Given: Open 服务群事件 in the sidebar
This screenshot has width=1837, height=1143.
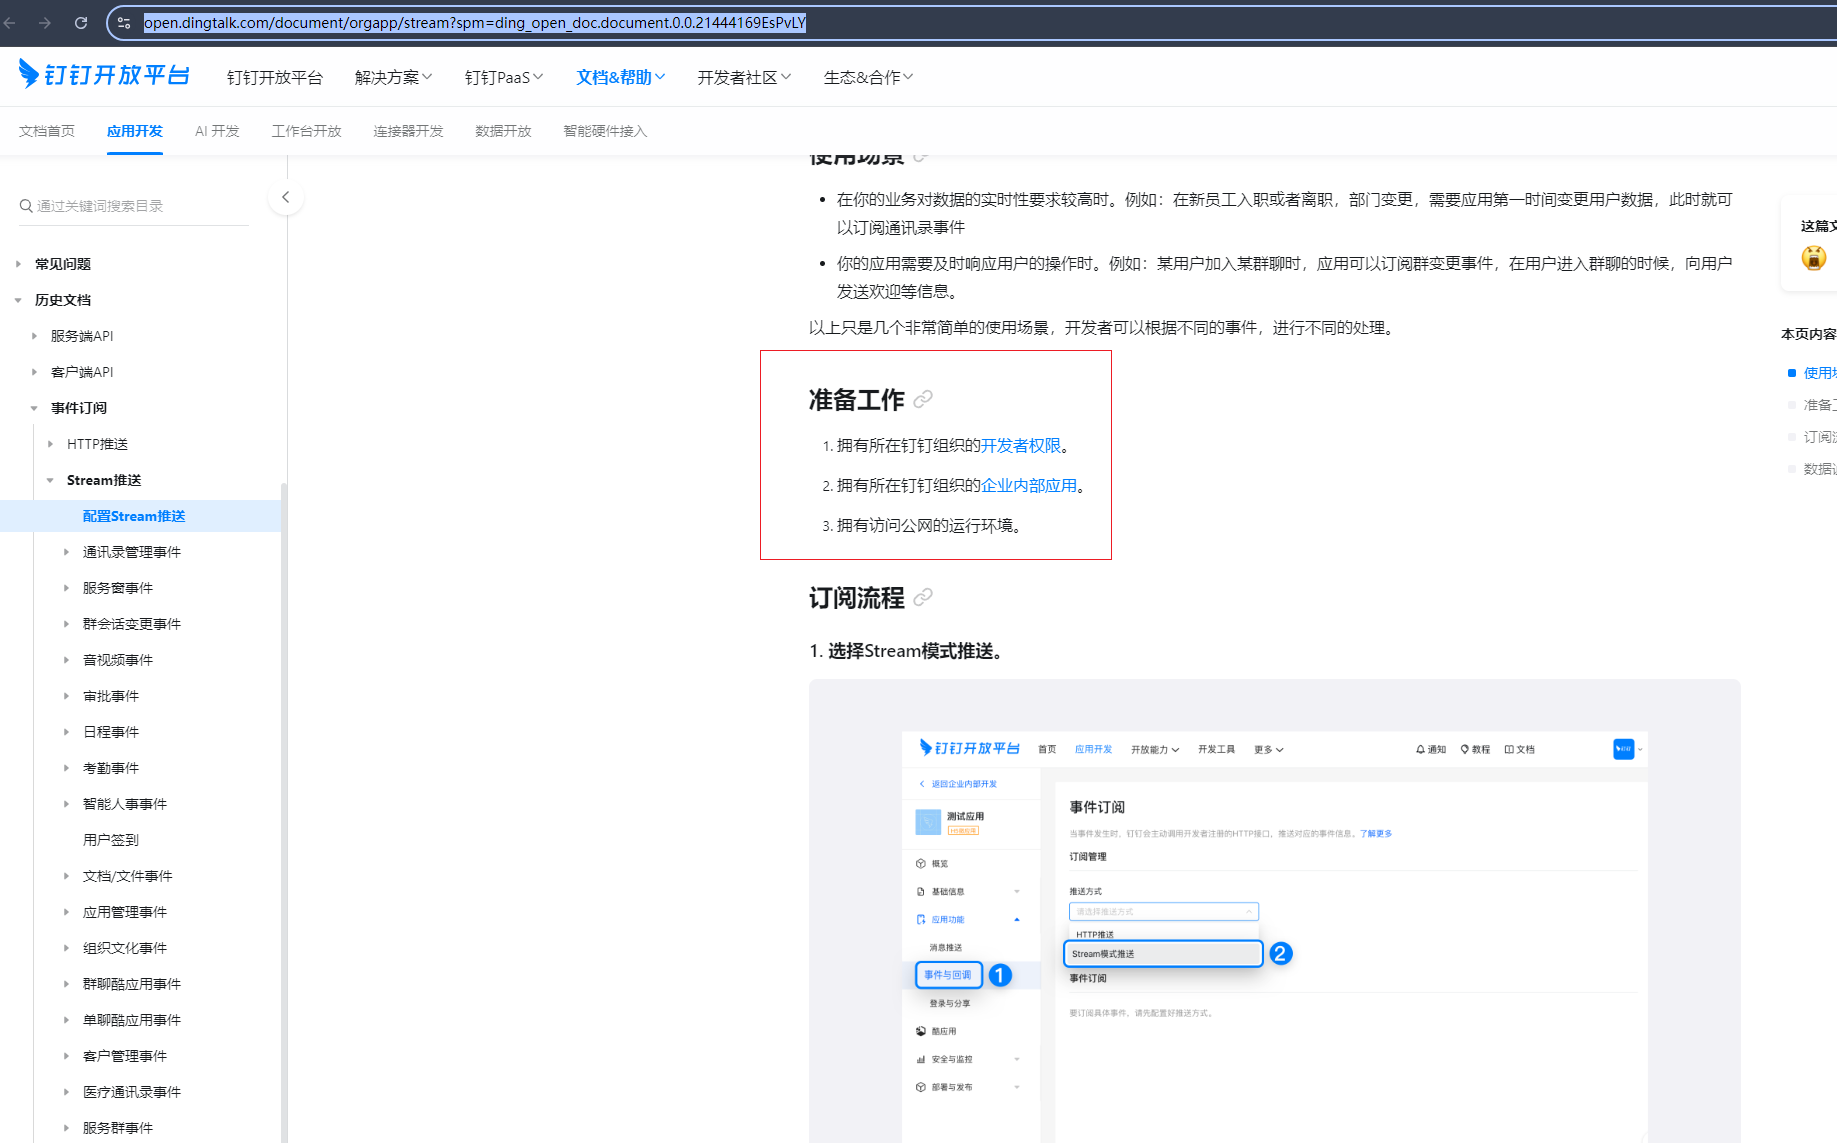Looking at the screenshot, I should pos(118,1128).
